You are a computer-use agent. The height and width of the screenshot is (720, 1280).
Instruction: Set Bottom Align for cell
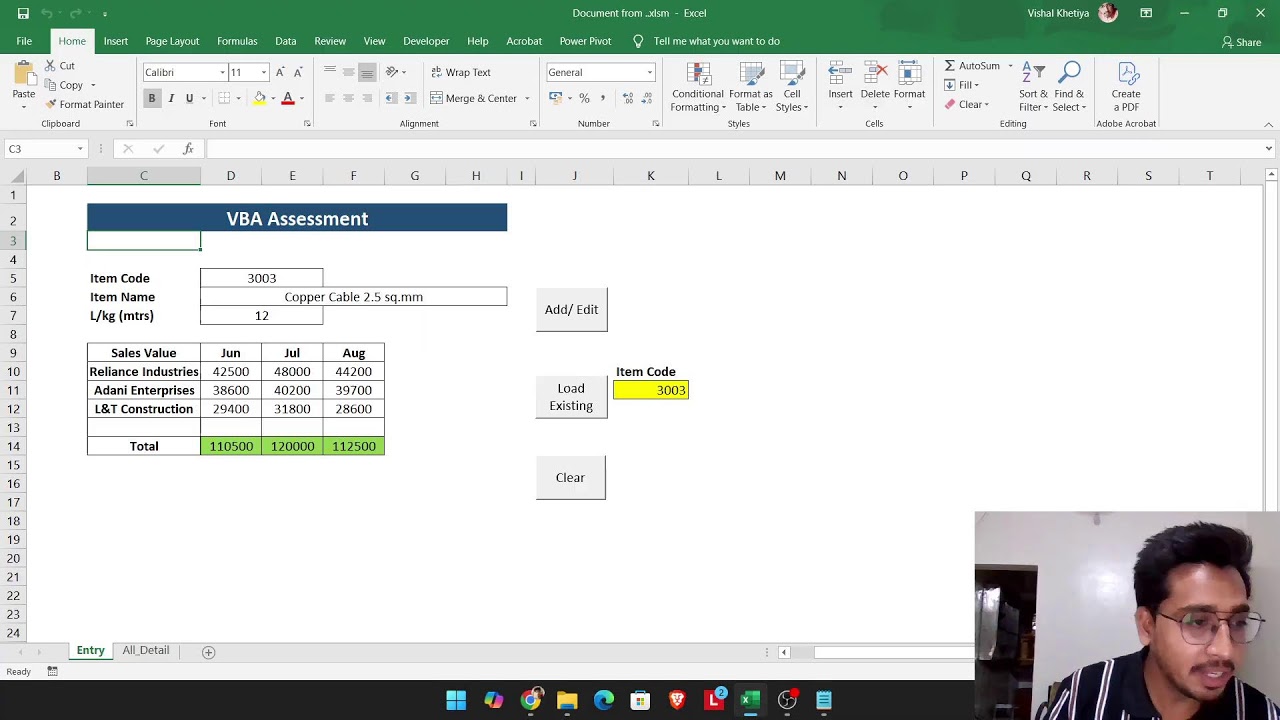pos(367,72)
